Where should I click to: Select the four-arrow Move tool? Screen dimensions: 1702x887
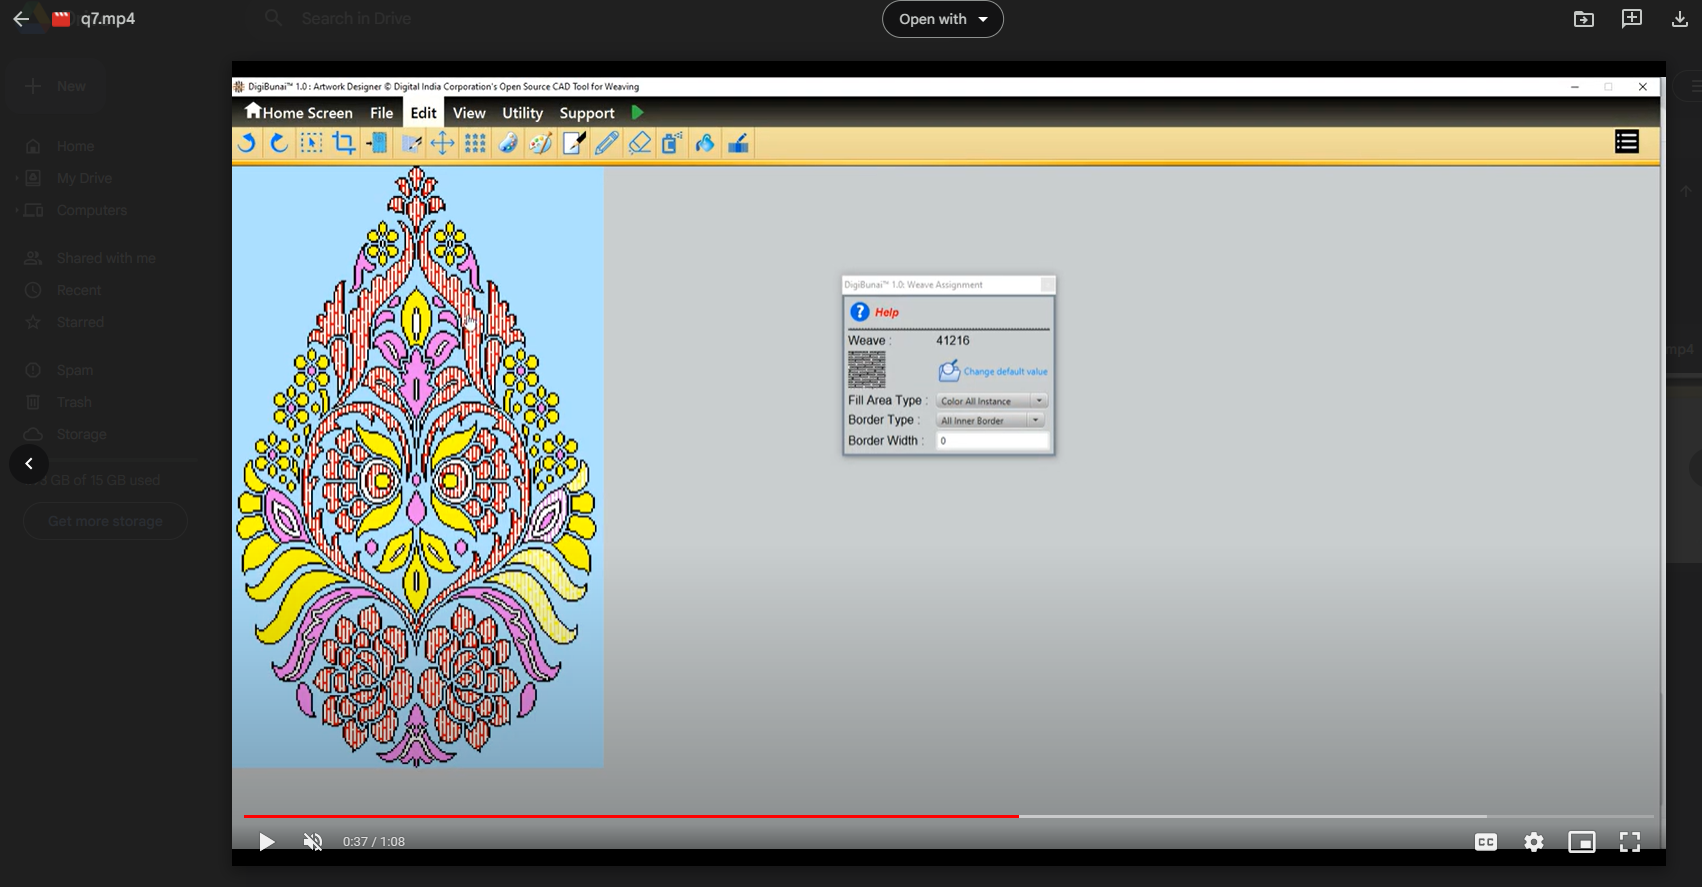pyautogui.click(x=442, y=143)
